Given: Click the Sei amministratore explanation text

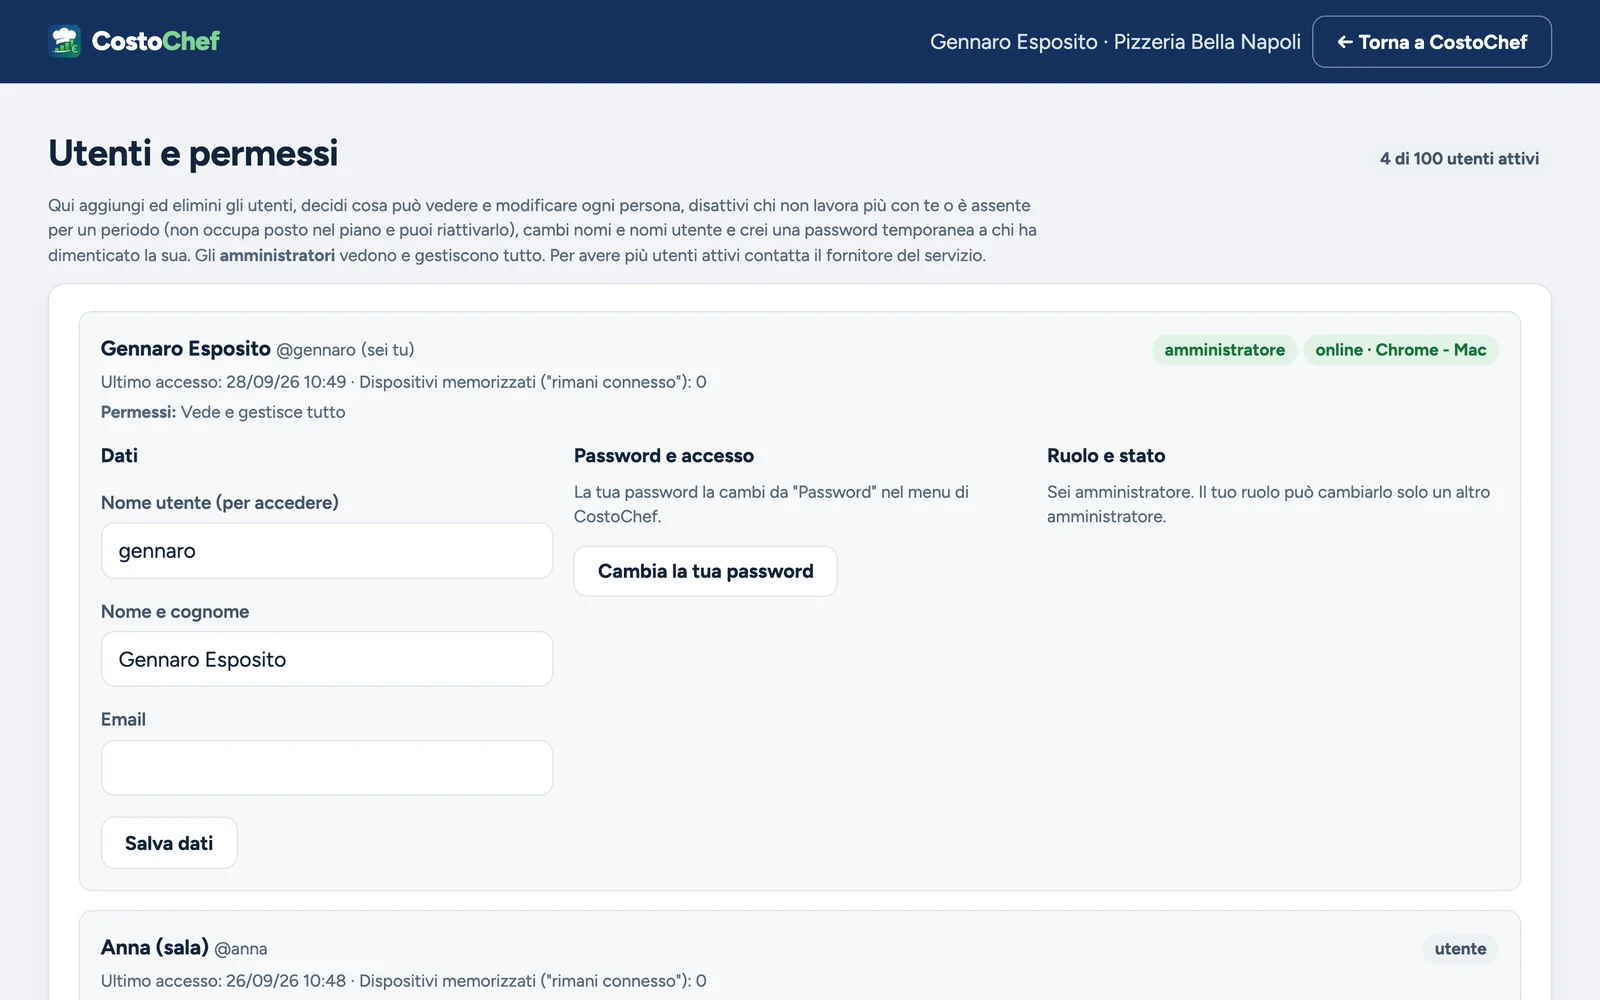Looking at the screenshot, I should click(1268, 504).
